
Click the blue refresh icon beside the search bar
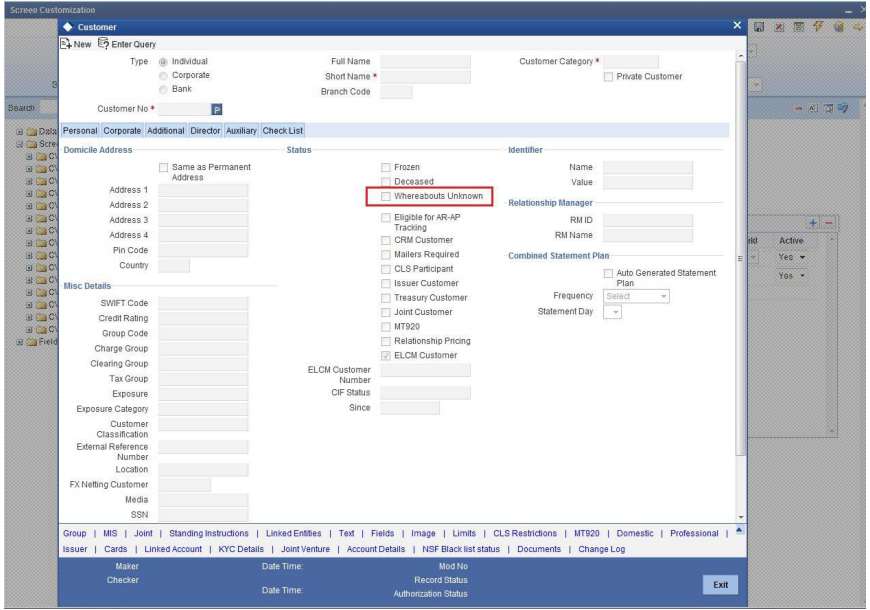click(843, 108)
